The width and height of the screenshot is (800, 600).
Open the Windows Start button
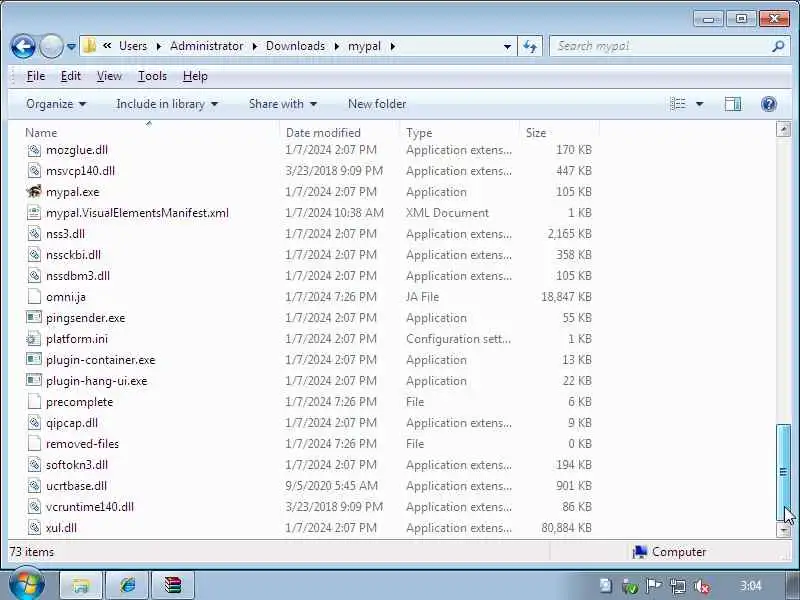(27, 584)
